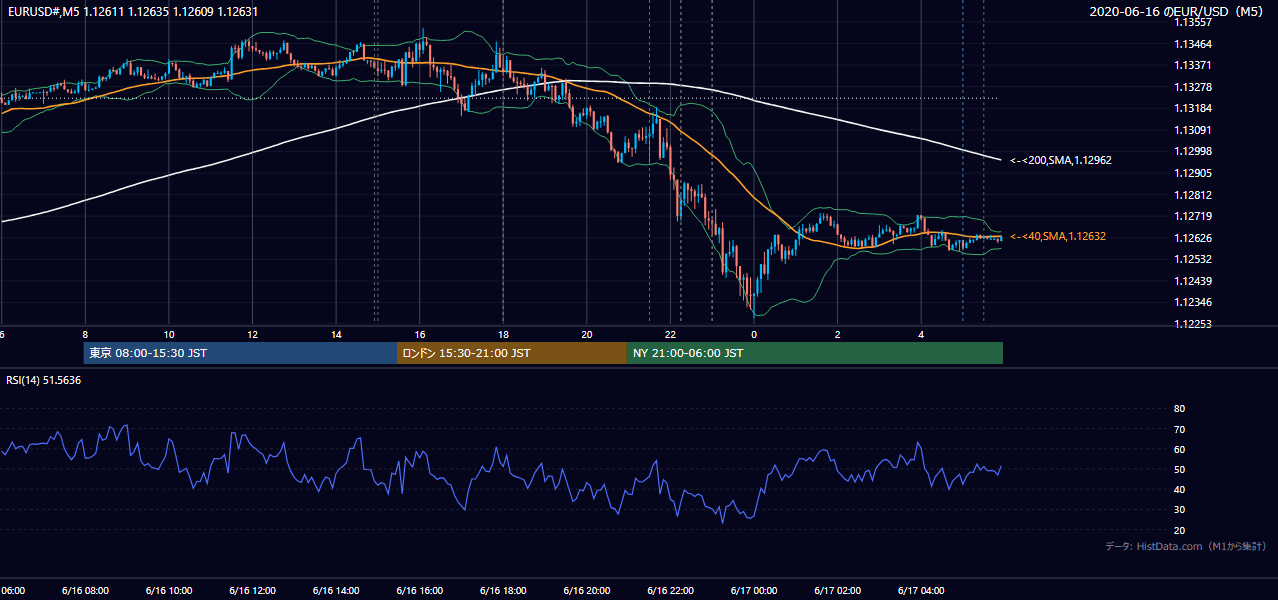Open the HistData.com data source credit

1185,546
